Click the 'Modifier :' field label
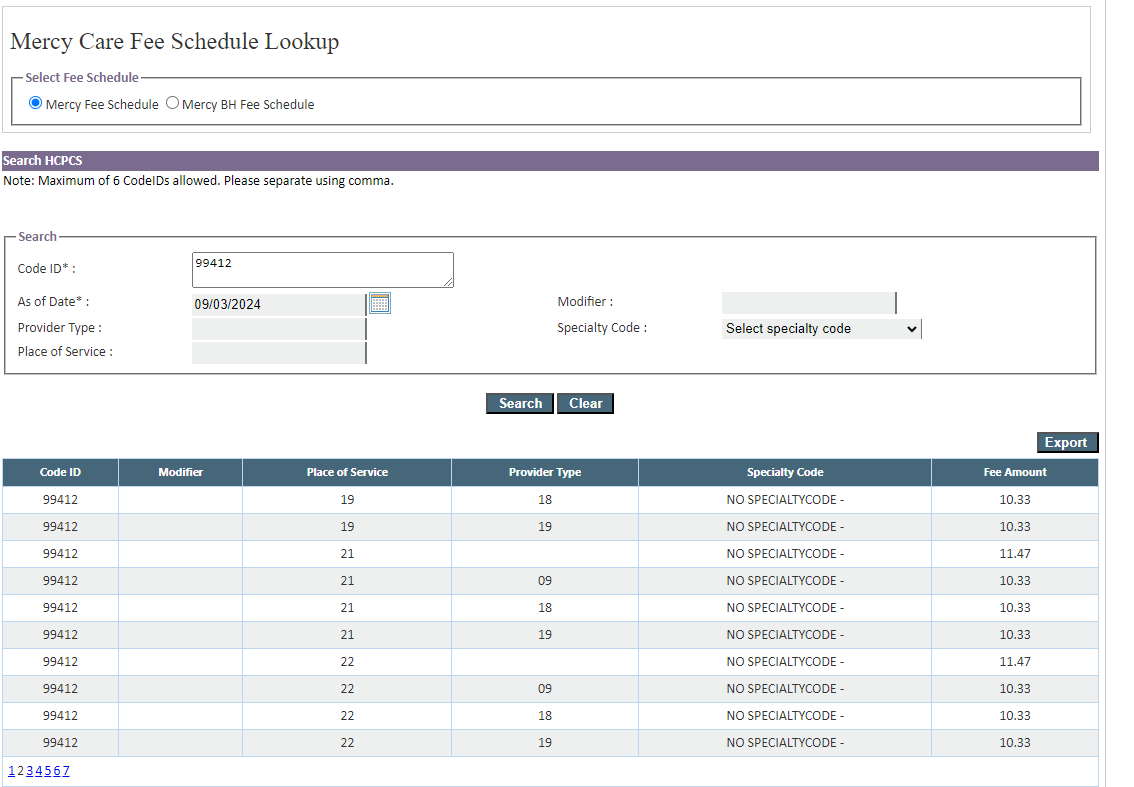The image size is (1134, 787). click(x=585, y=302)
